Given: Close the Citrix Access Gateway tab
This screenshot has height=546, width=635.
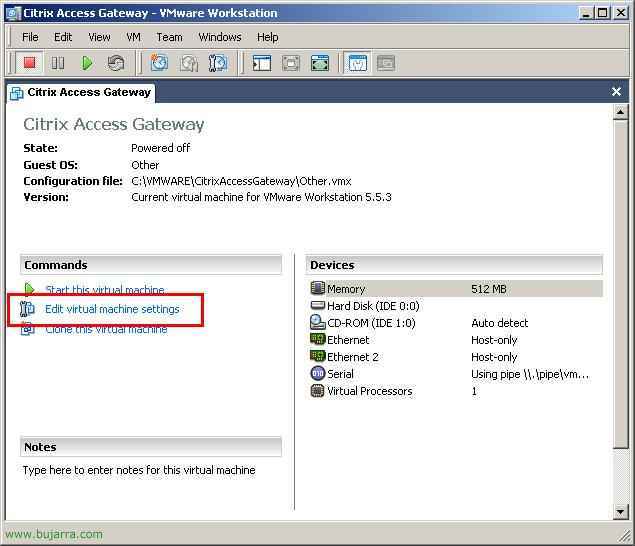Looking at the screenshot, I should [616, 92].
